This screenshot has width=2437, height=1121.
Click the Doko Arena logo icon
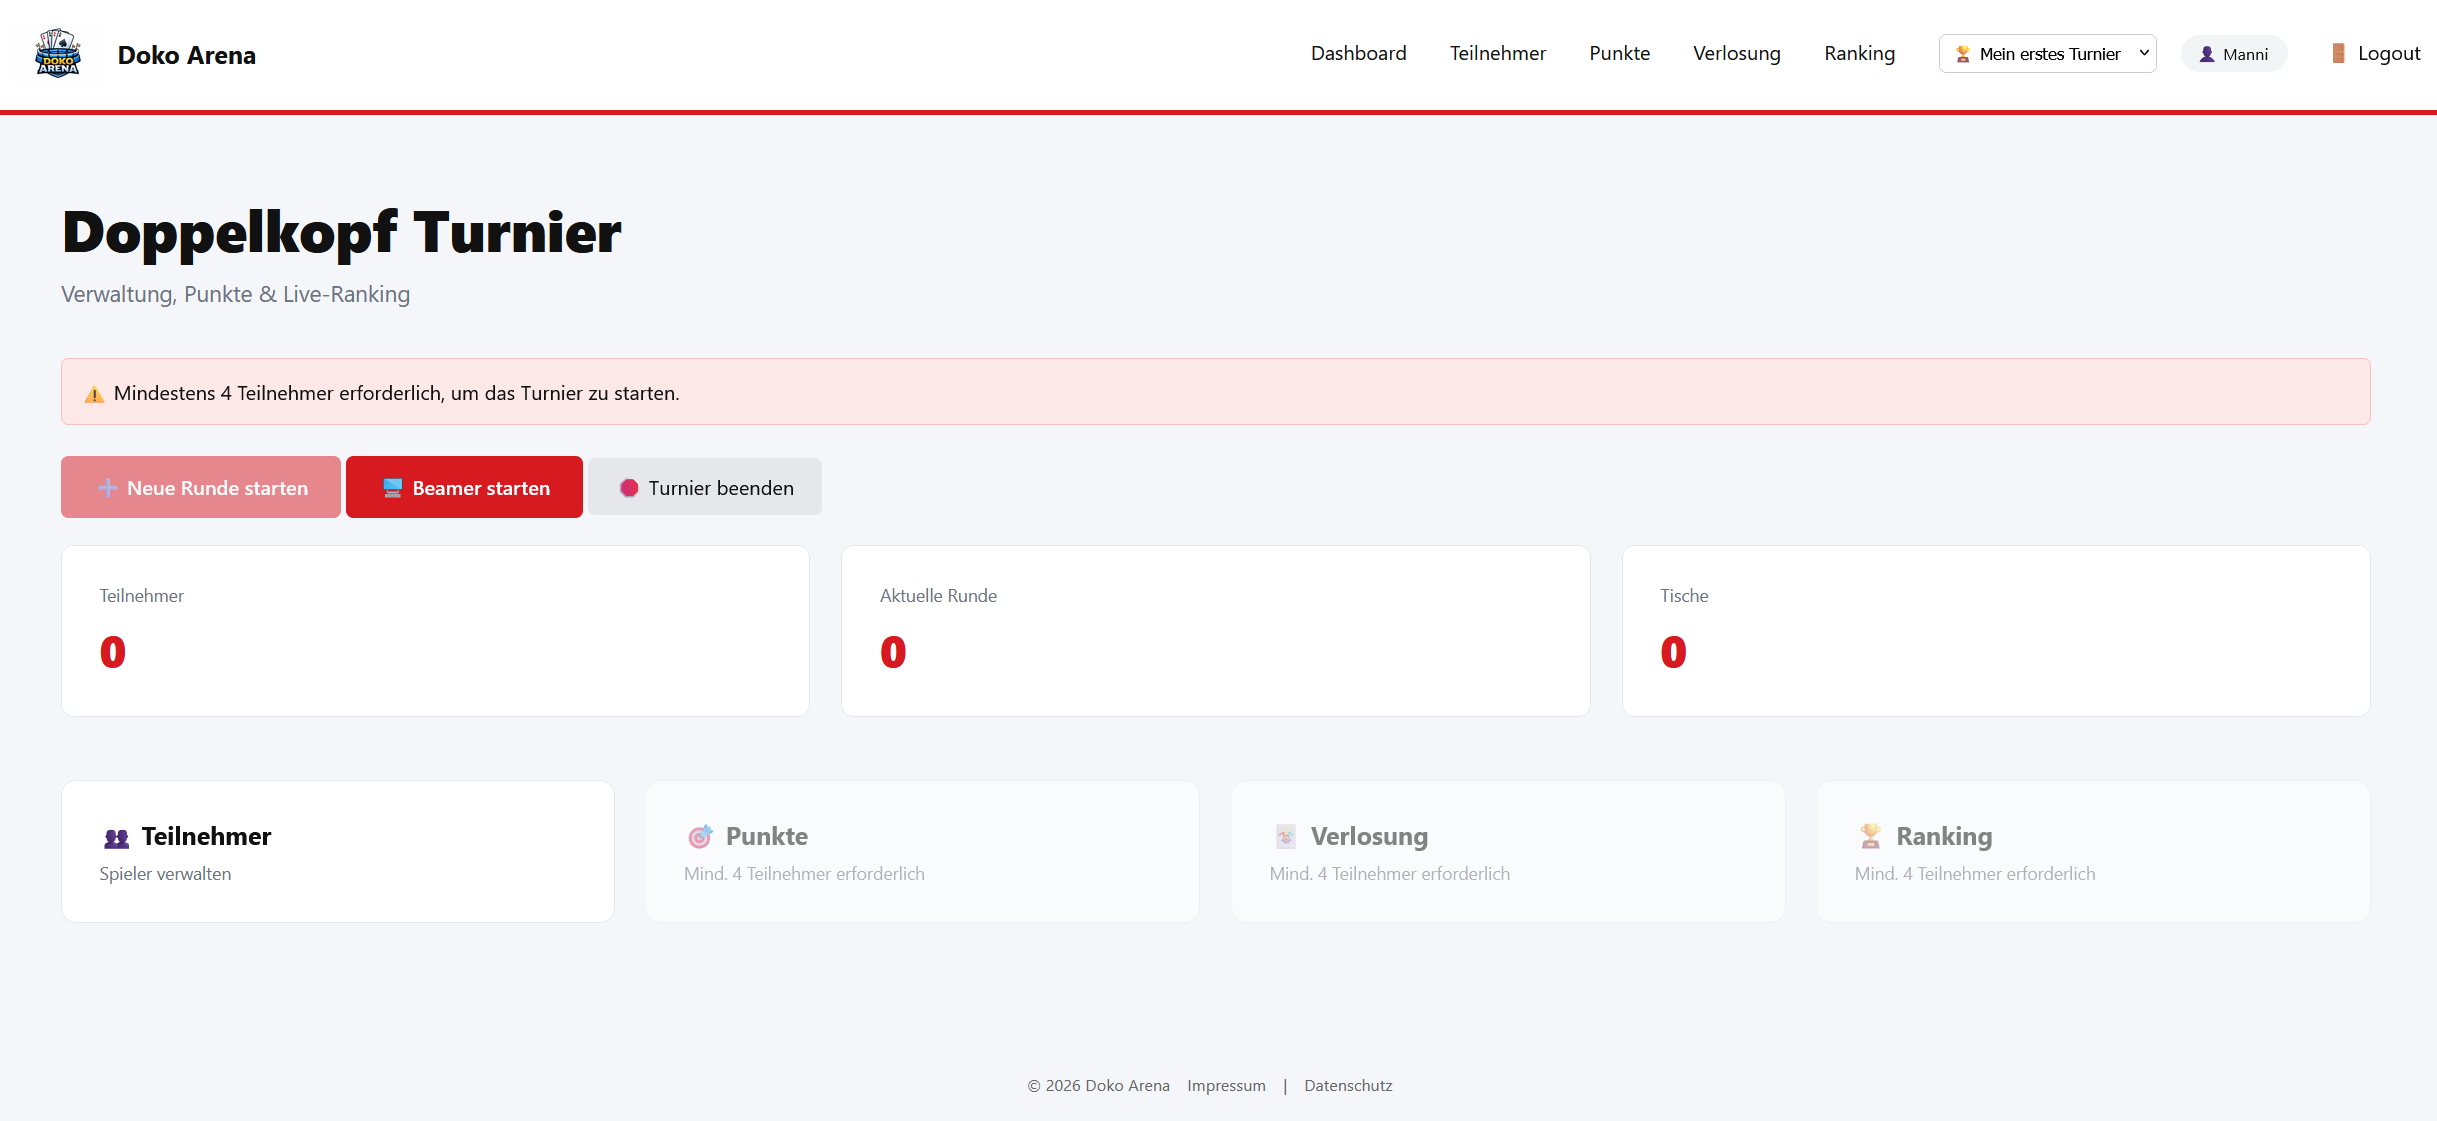click(57, 54)
